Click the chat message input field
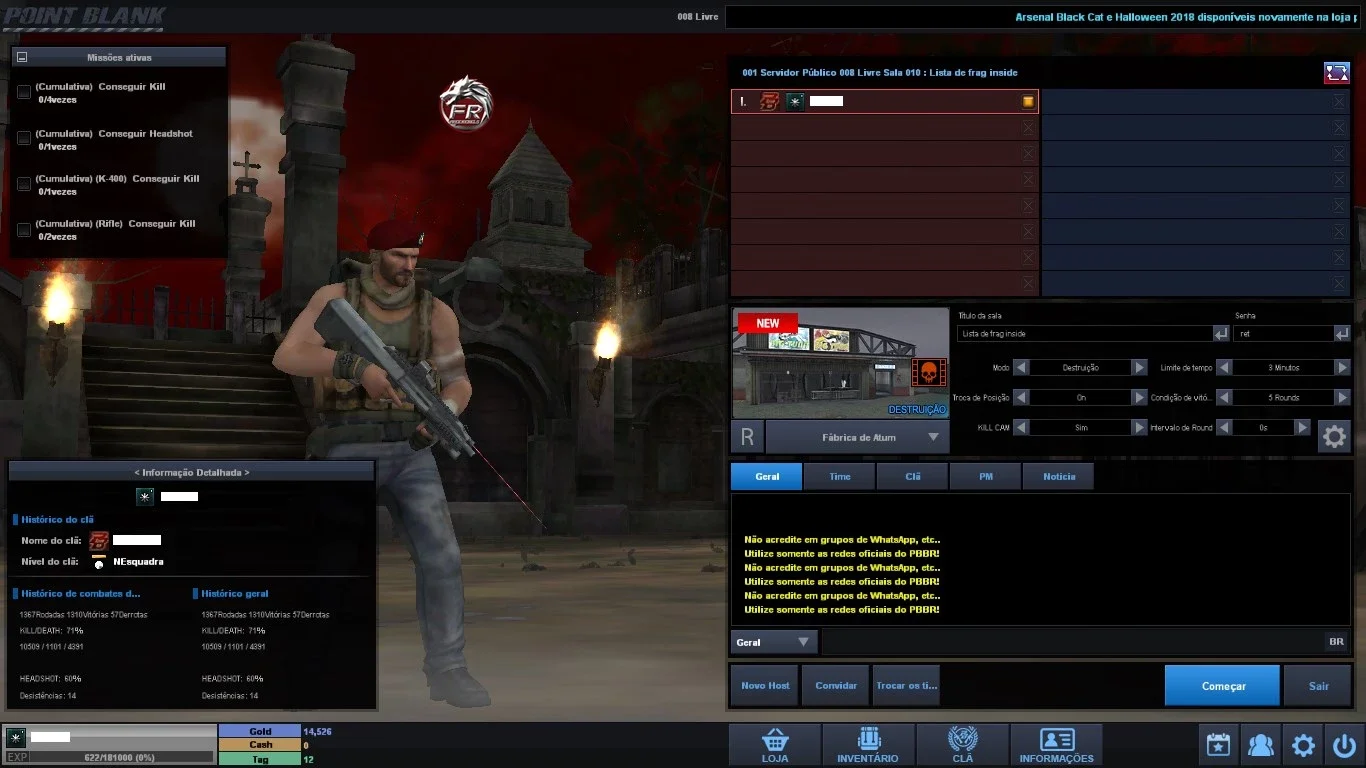1366x768 pixels. [x=1071, y=642]
